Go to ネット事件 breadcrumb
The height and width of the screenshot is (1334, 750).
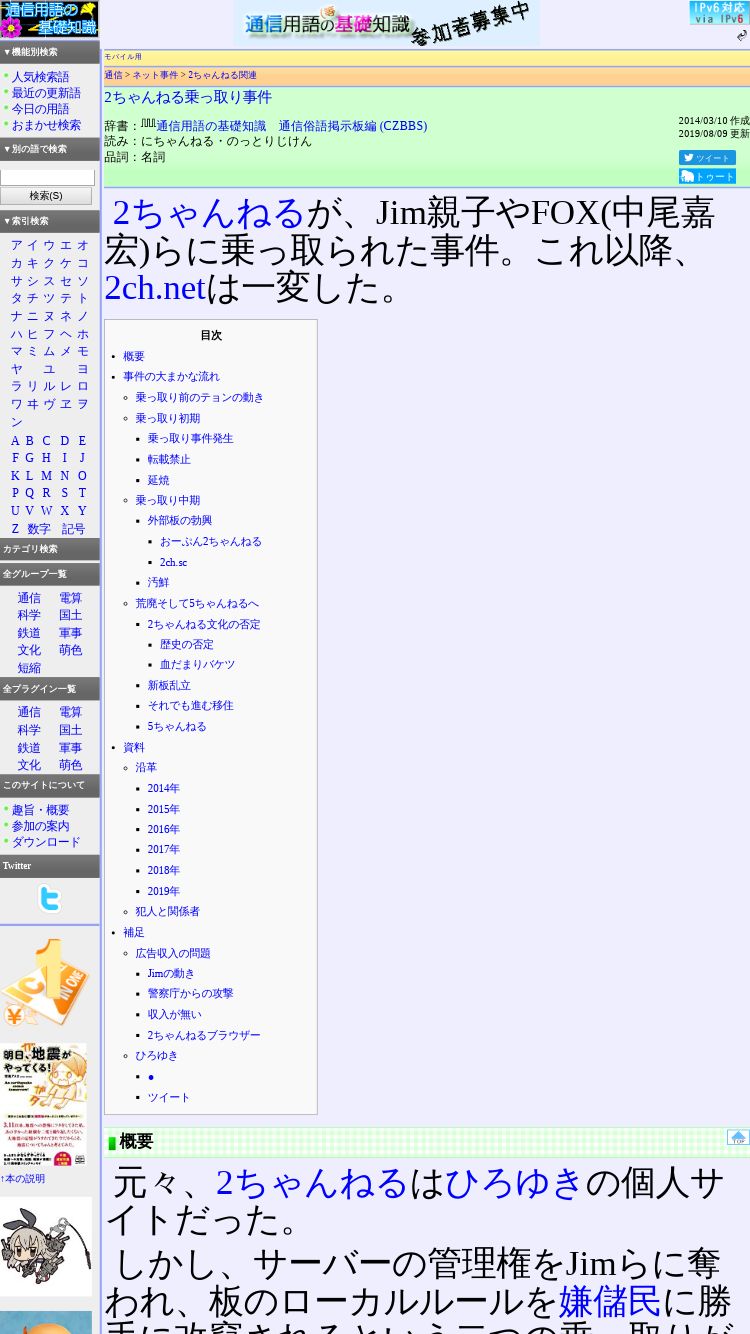(155, 75)
